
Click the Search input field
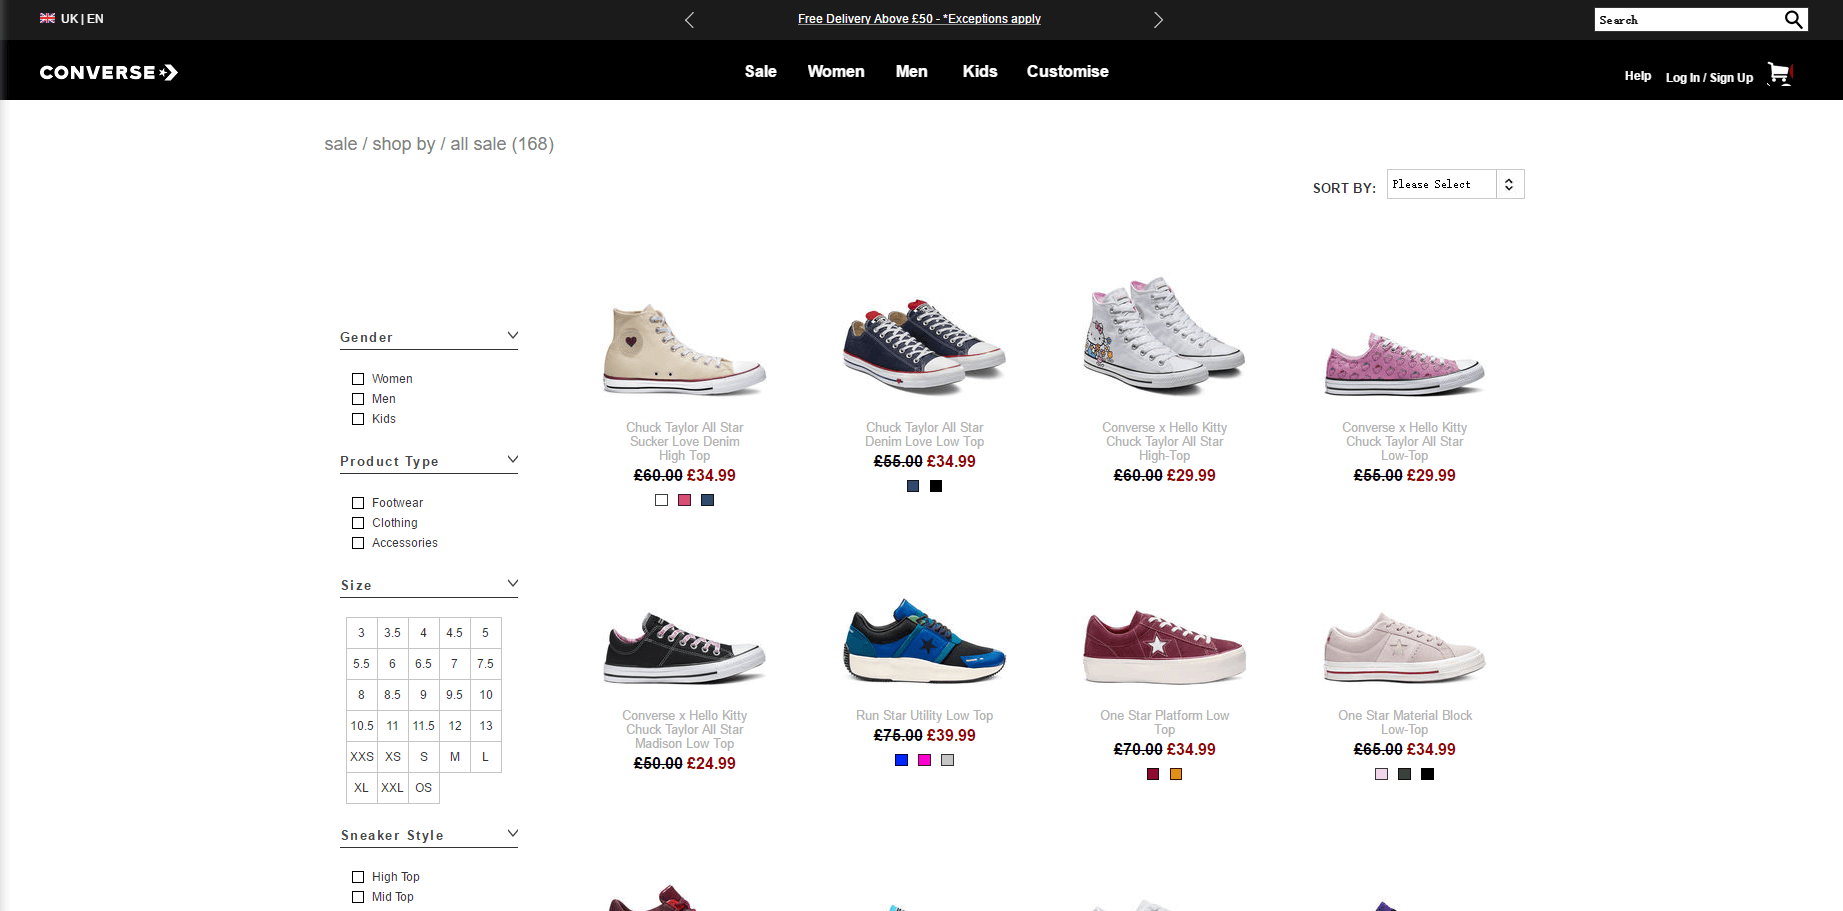pos(1688,19)
